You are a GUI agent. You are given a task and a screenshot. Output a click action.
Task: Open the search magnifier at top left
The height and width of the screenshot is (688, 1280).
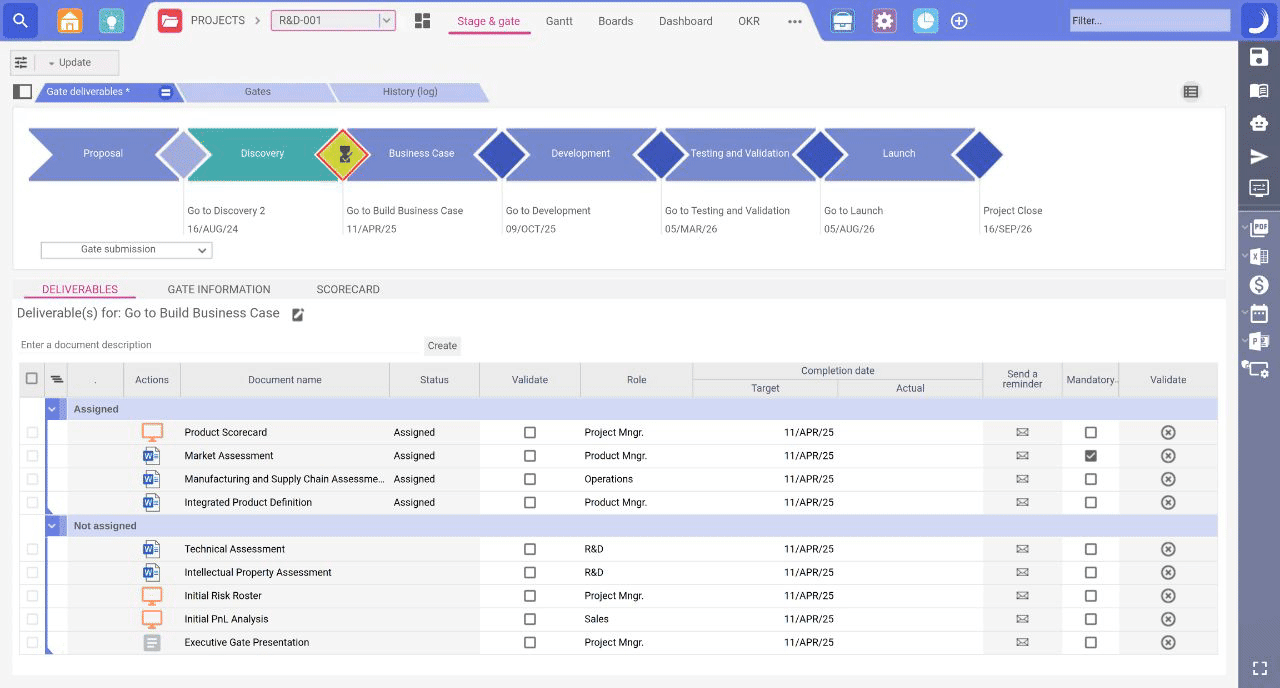(20, 20)
